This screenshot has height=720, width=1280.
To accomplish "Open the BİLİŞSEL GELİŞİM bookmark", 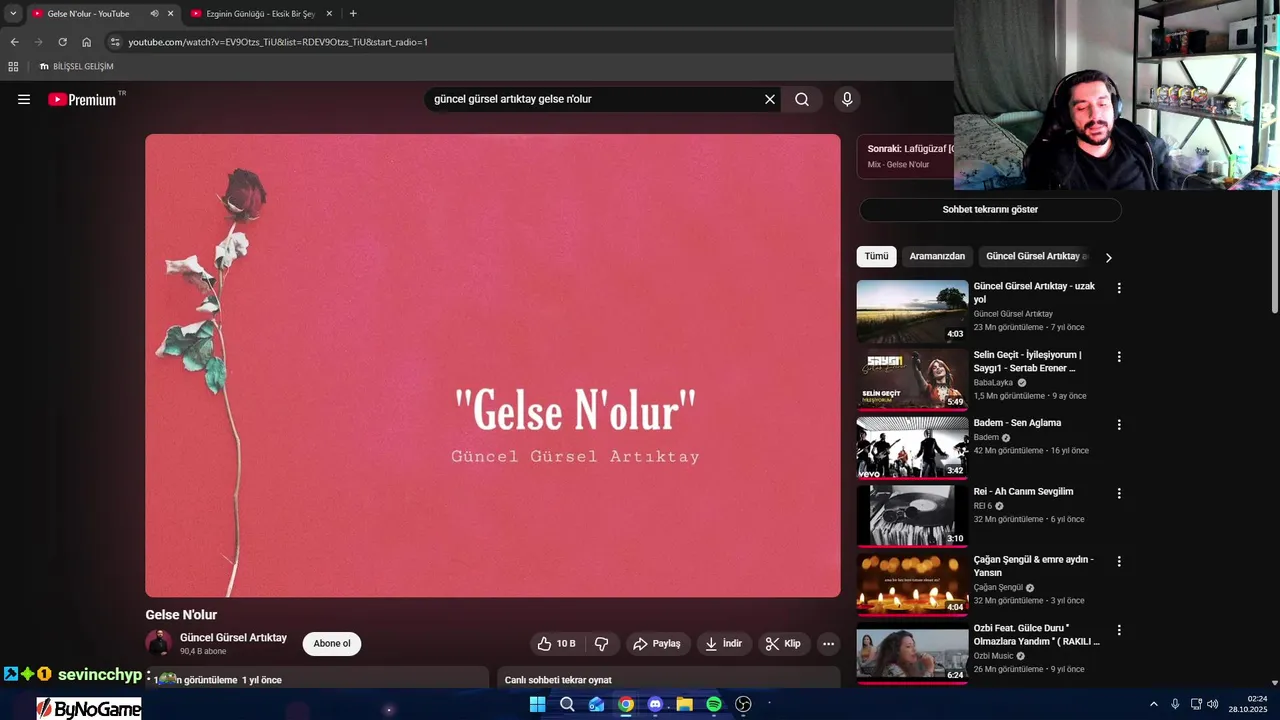I will pyautogui.click(x=77, y=67).
